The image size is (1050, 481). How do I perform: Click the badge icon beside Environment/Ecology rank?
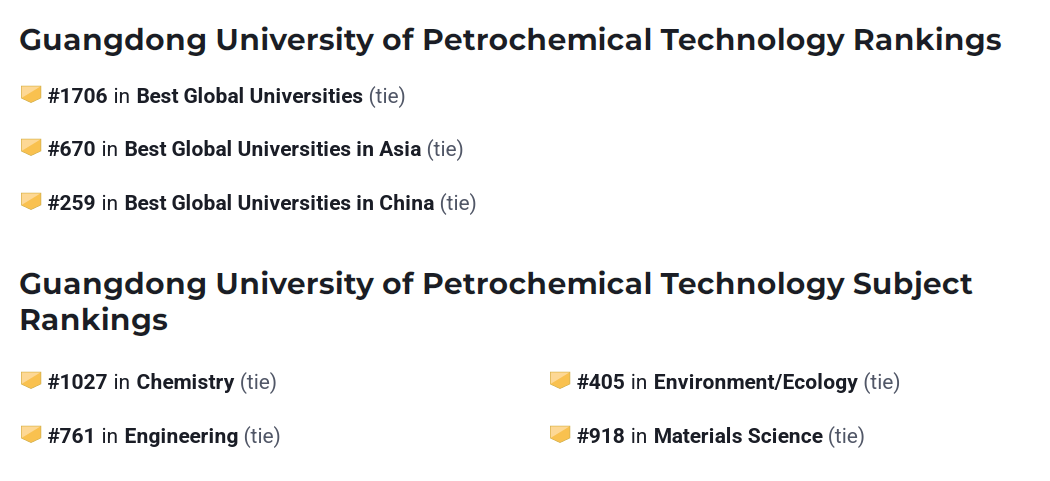[560, 381]
